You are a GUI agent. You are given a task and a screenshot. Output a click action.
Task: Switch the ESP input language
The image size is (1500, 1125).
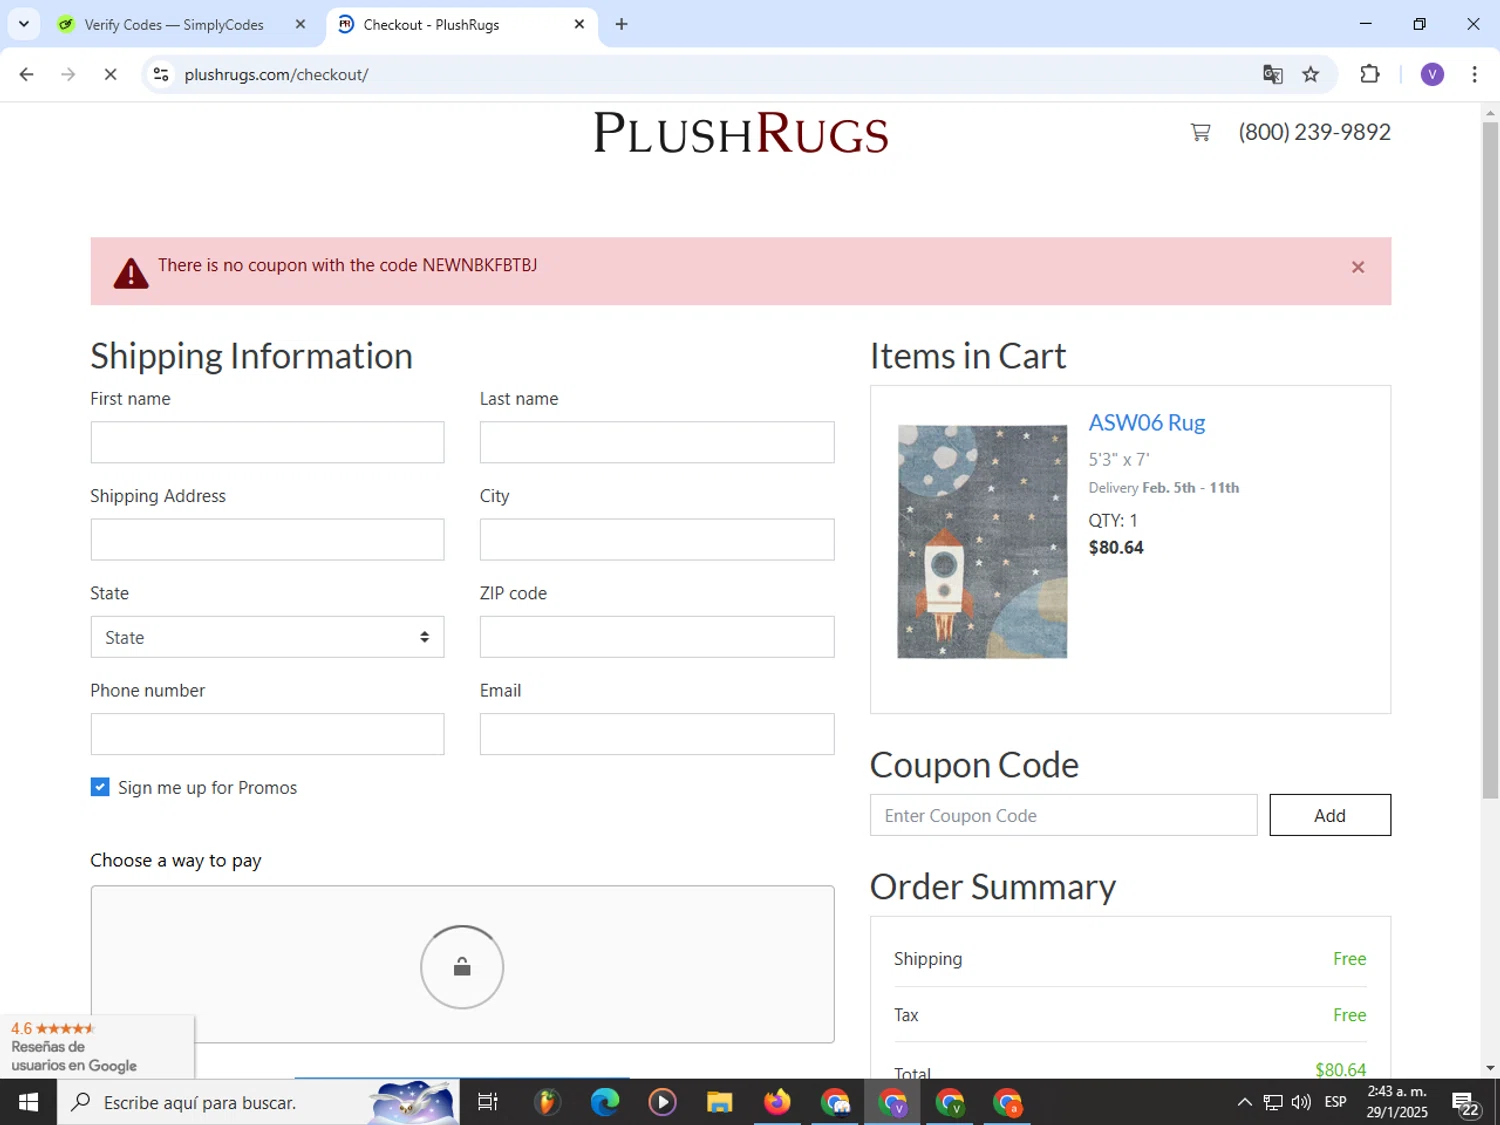click(x=1335, y=1102)
